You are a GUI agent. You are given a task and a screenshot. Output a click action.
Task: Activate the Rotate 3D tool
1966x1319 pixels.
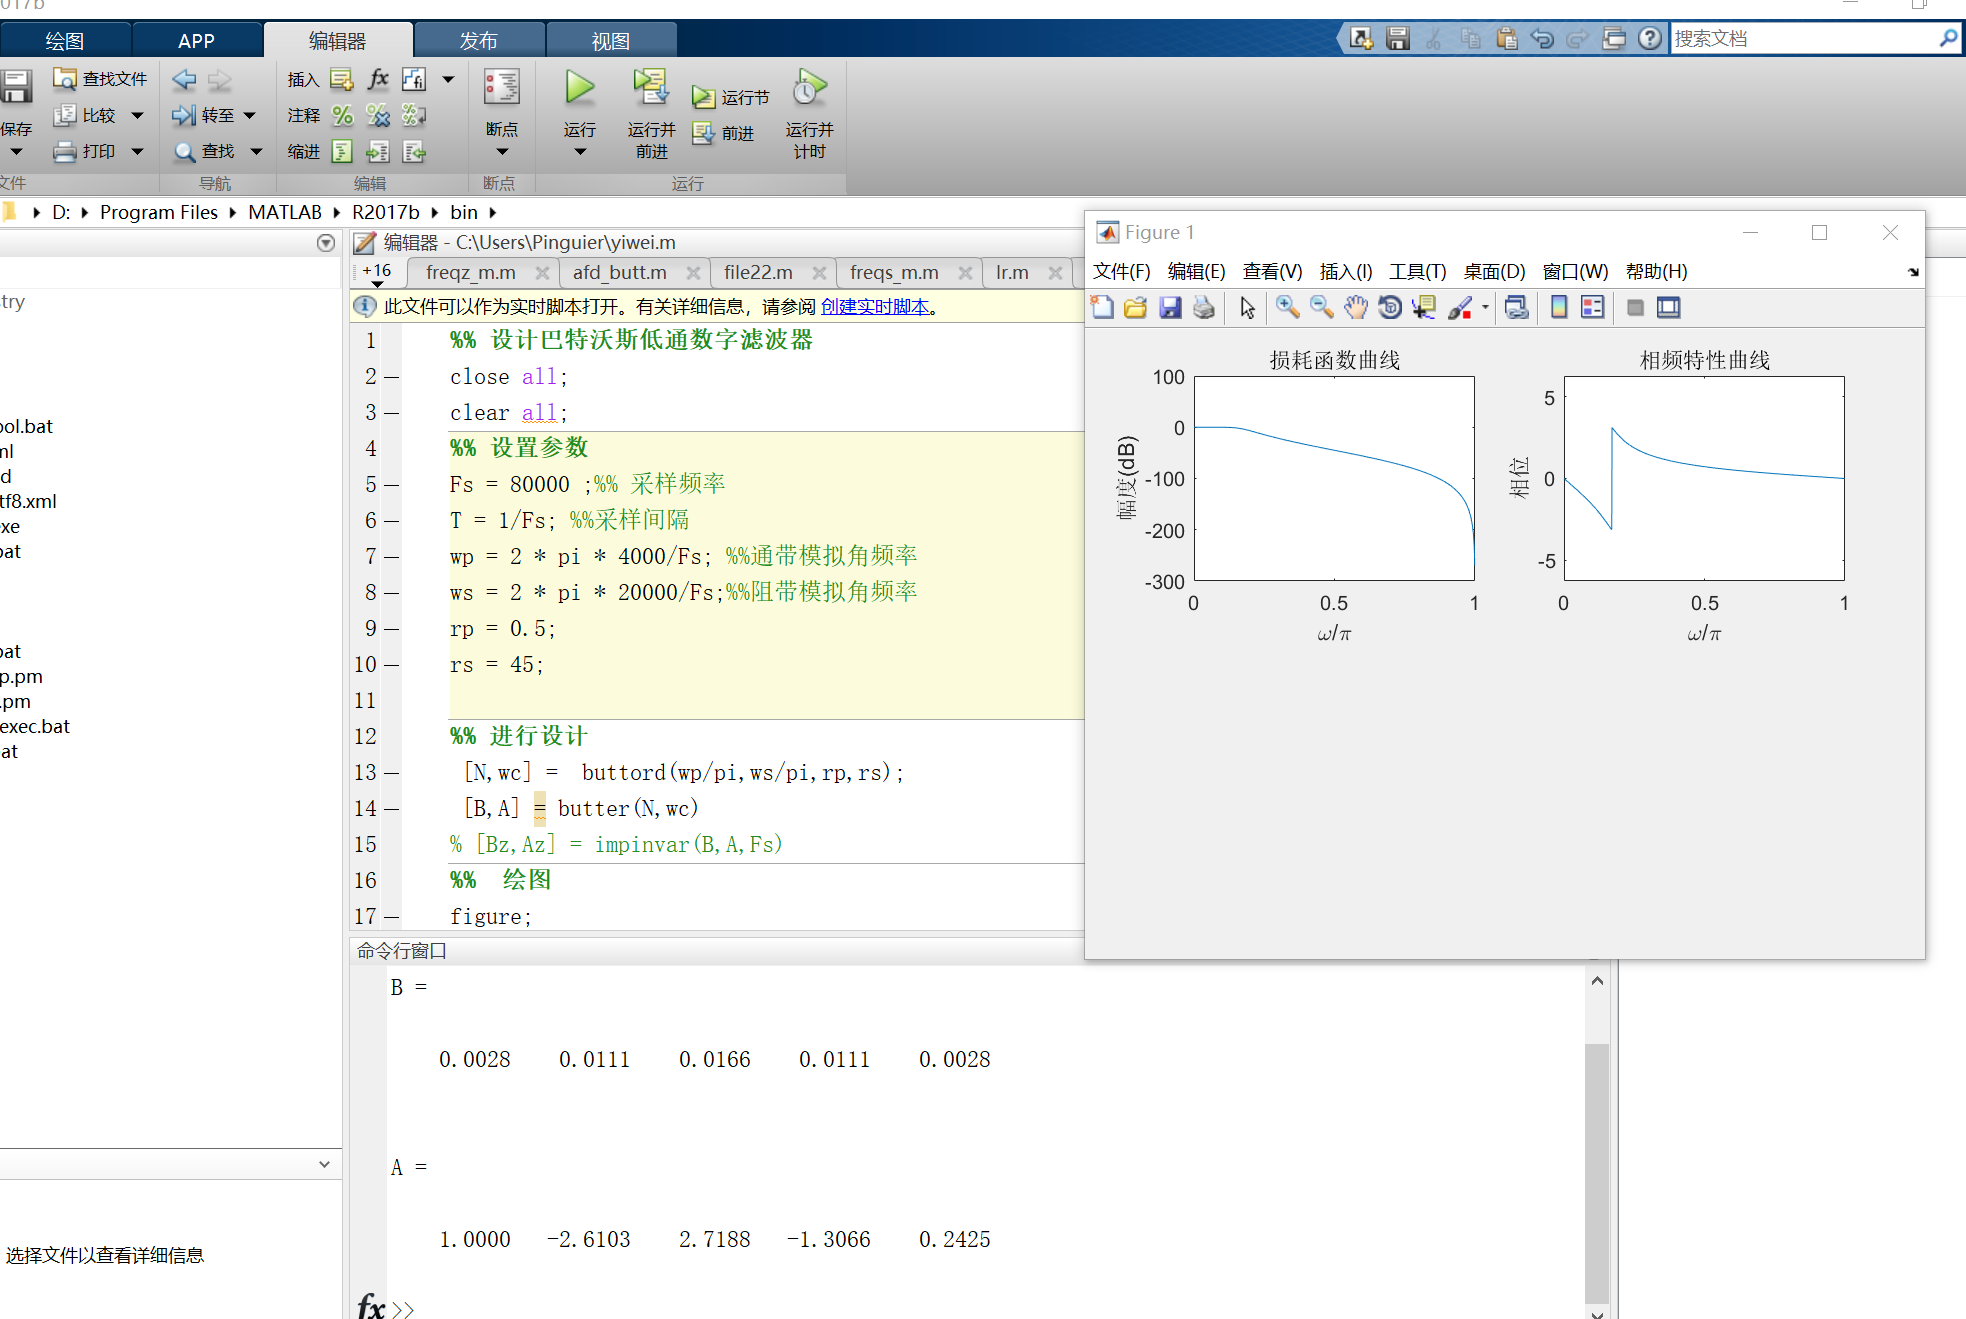tap(1389, 308)
